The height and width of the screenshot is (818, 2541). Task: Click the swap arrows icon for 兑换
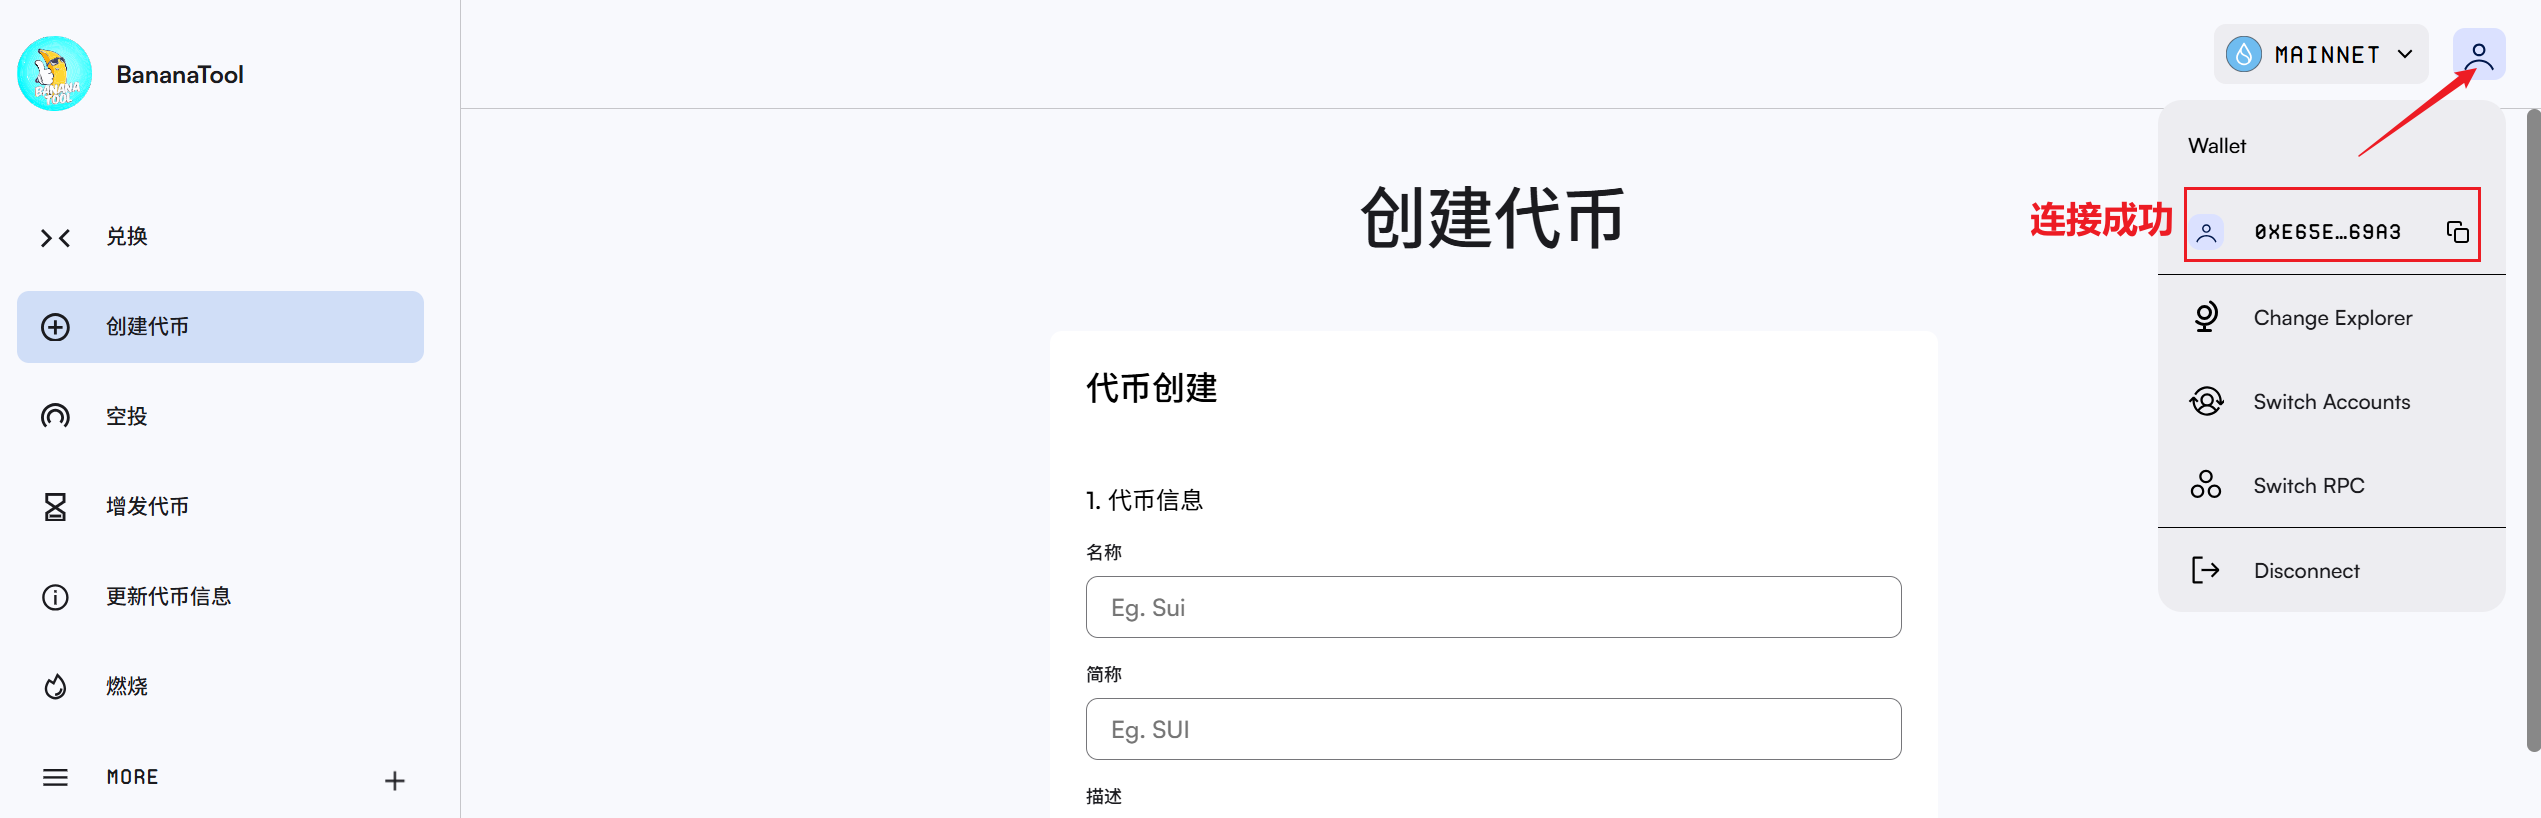55,238
